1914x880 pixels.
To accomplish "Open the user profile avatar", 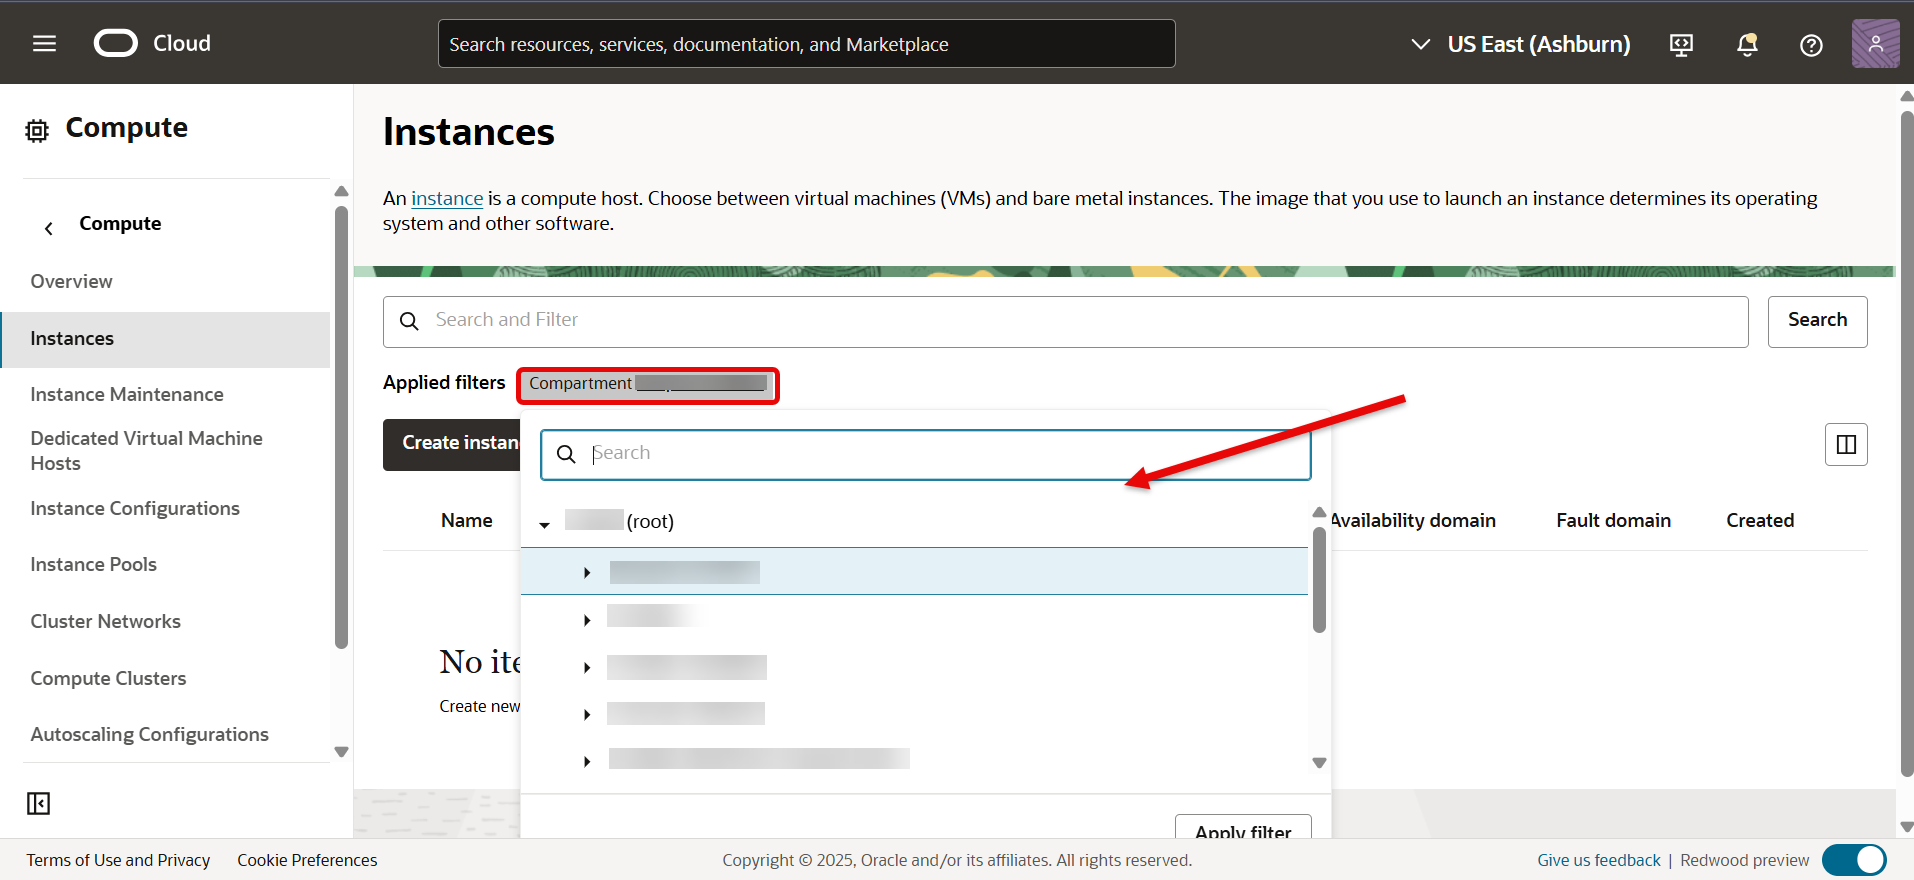I will pos(1875,44).
